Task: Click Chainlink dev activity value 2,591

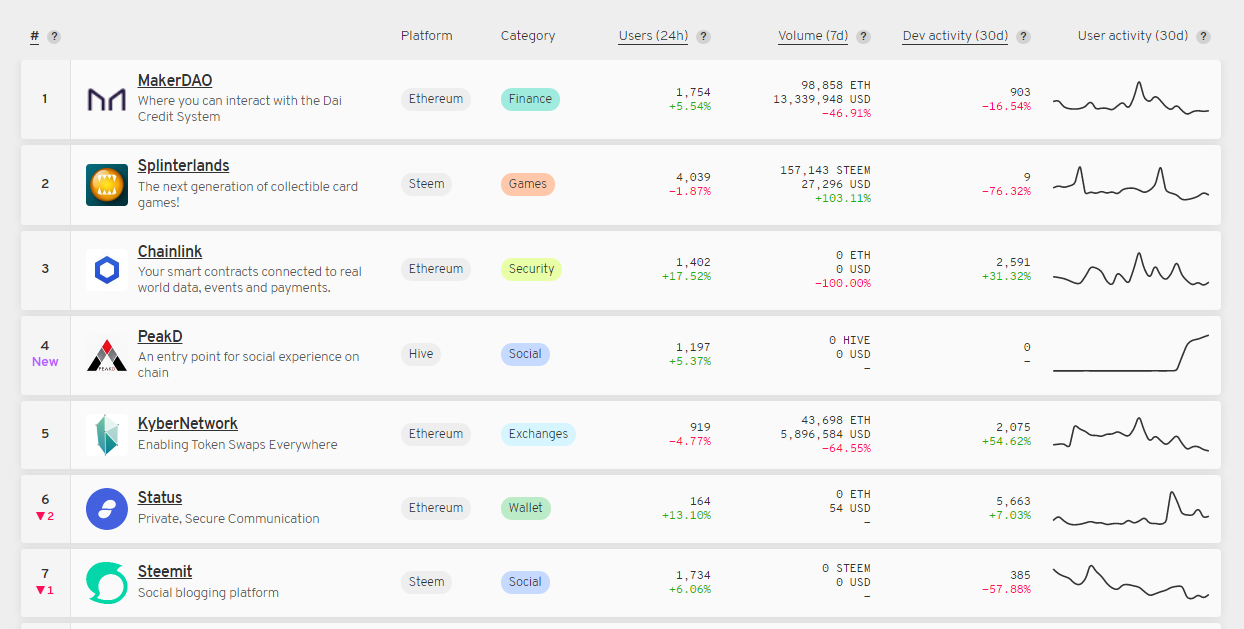Action: [x=1013, y=262]
